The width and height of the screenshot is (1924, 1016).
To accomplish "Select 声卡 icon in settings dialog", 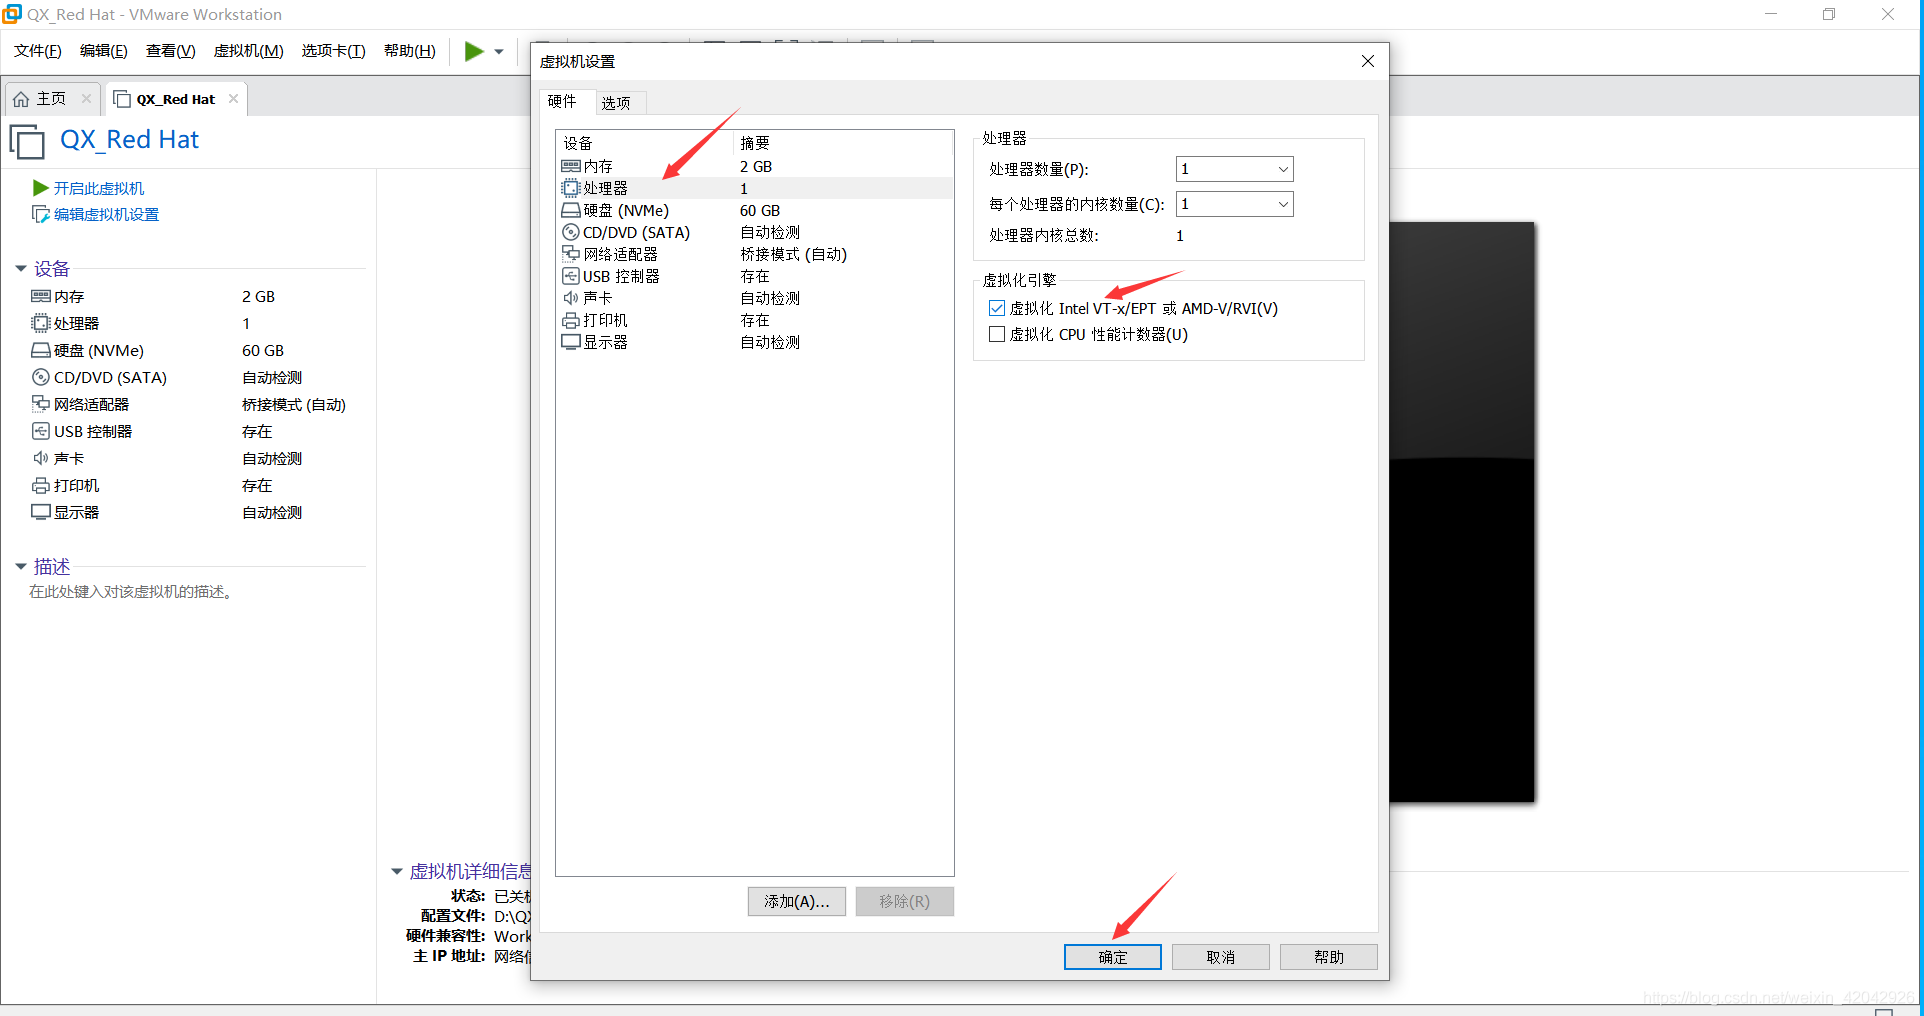I will (x=571, y=298).
